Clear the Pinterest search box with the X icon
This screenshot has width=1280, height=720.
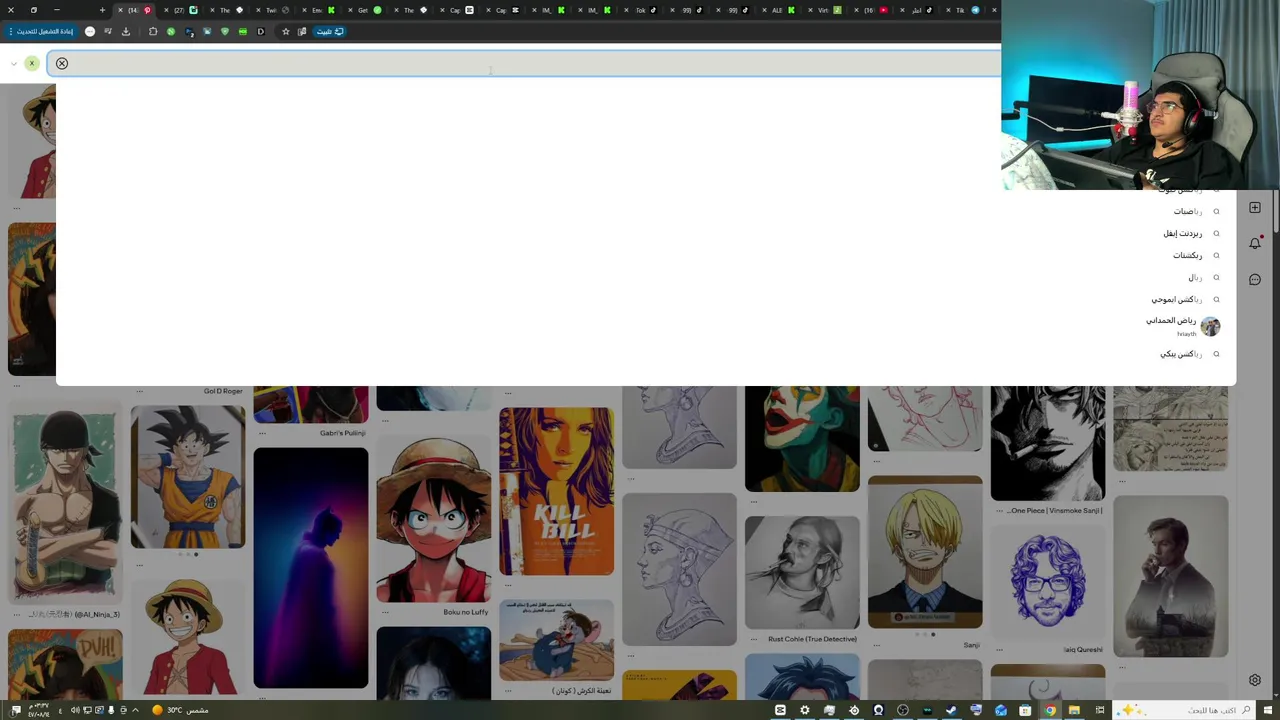click(62, 63)
